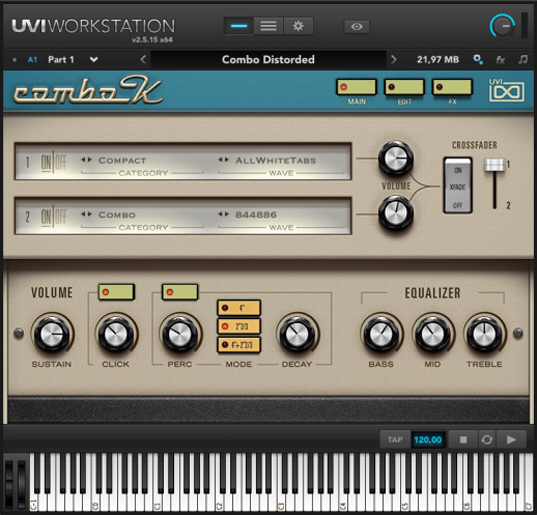Open the Combo Distorded preset browser
This screenshot has height=515, width=537.
pyautogui.click(x=268, y=60)
